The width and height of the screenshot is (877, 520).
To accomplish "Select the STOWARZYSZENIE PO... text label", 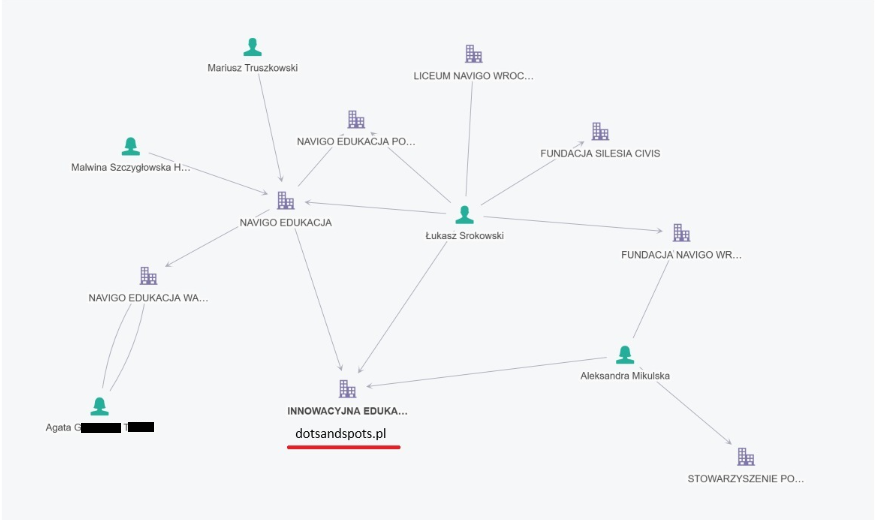I will click(x=746, y=479).
